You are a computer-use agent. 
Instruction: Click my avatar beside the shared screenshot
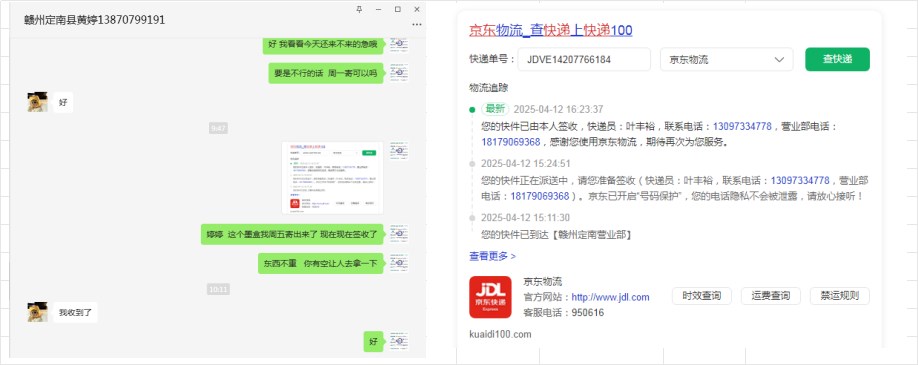click(x=399, y=151)
